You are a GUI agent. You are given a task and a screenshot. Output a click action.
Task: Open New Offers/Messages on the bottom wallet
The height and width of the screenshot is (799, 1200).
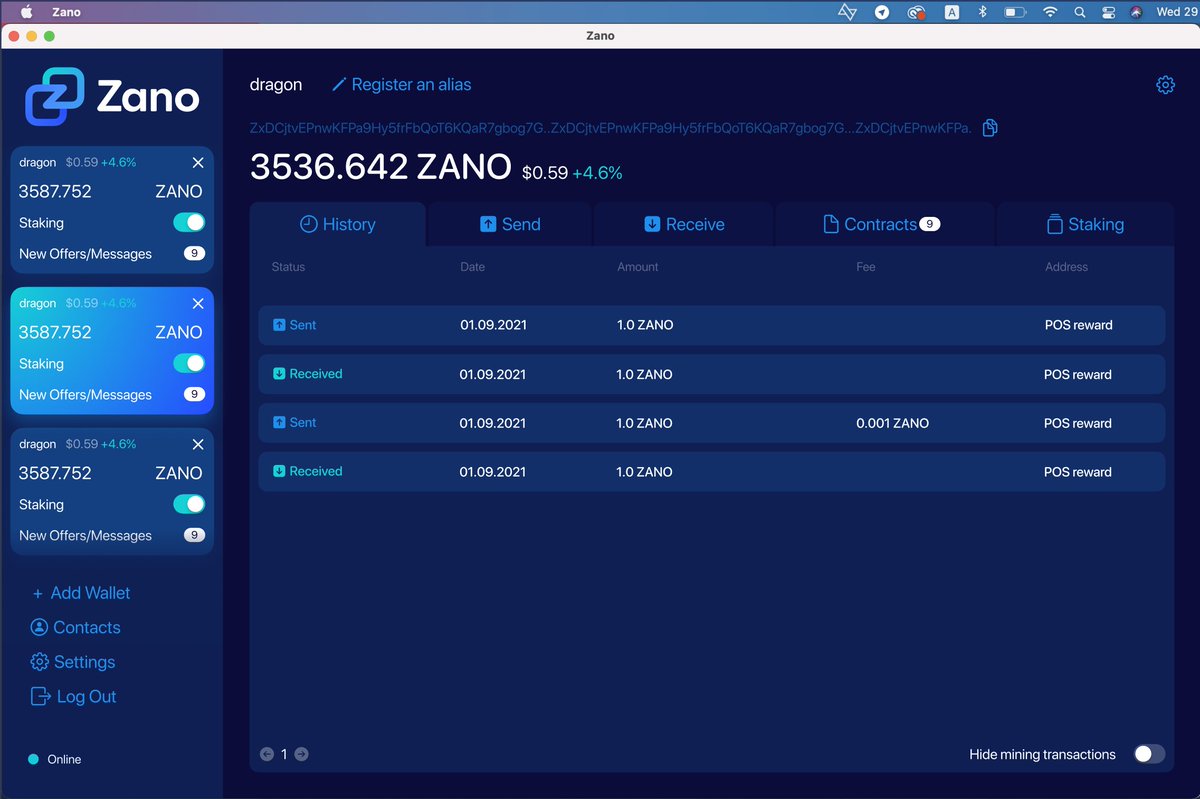pyautogui.click(x=193, y=535)
